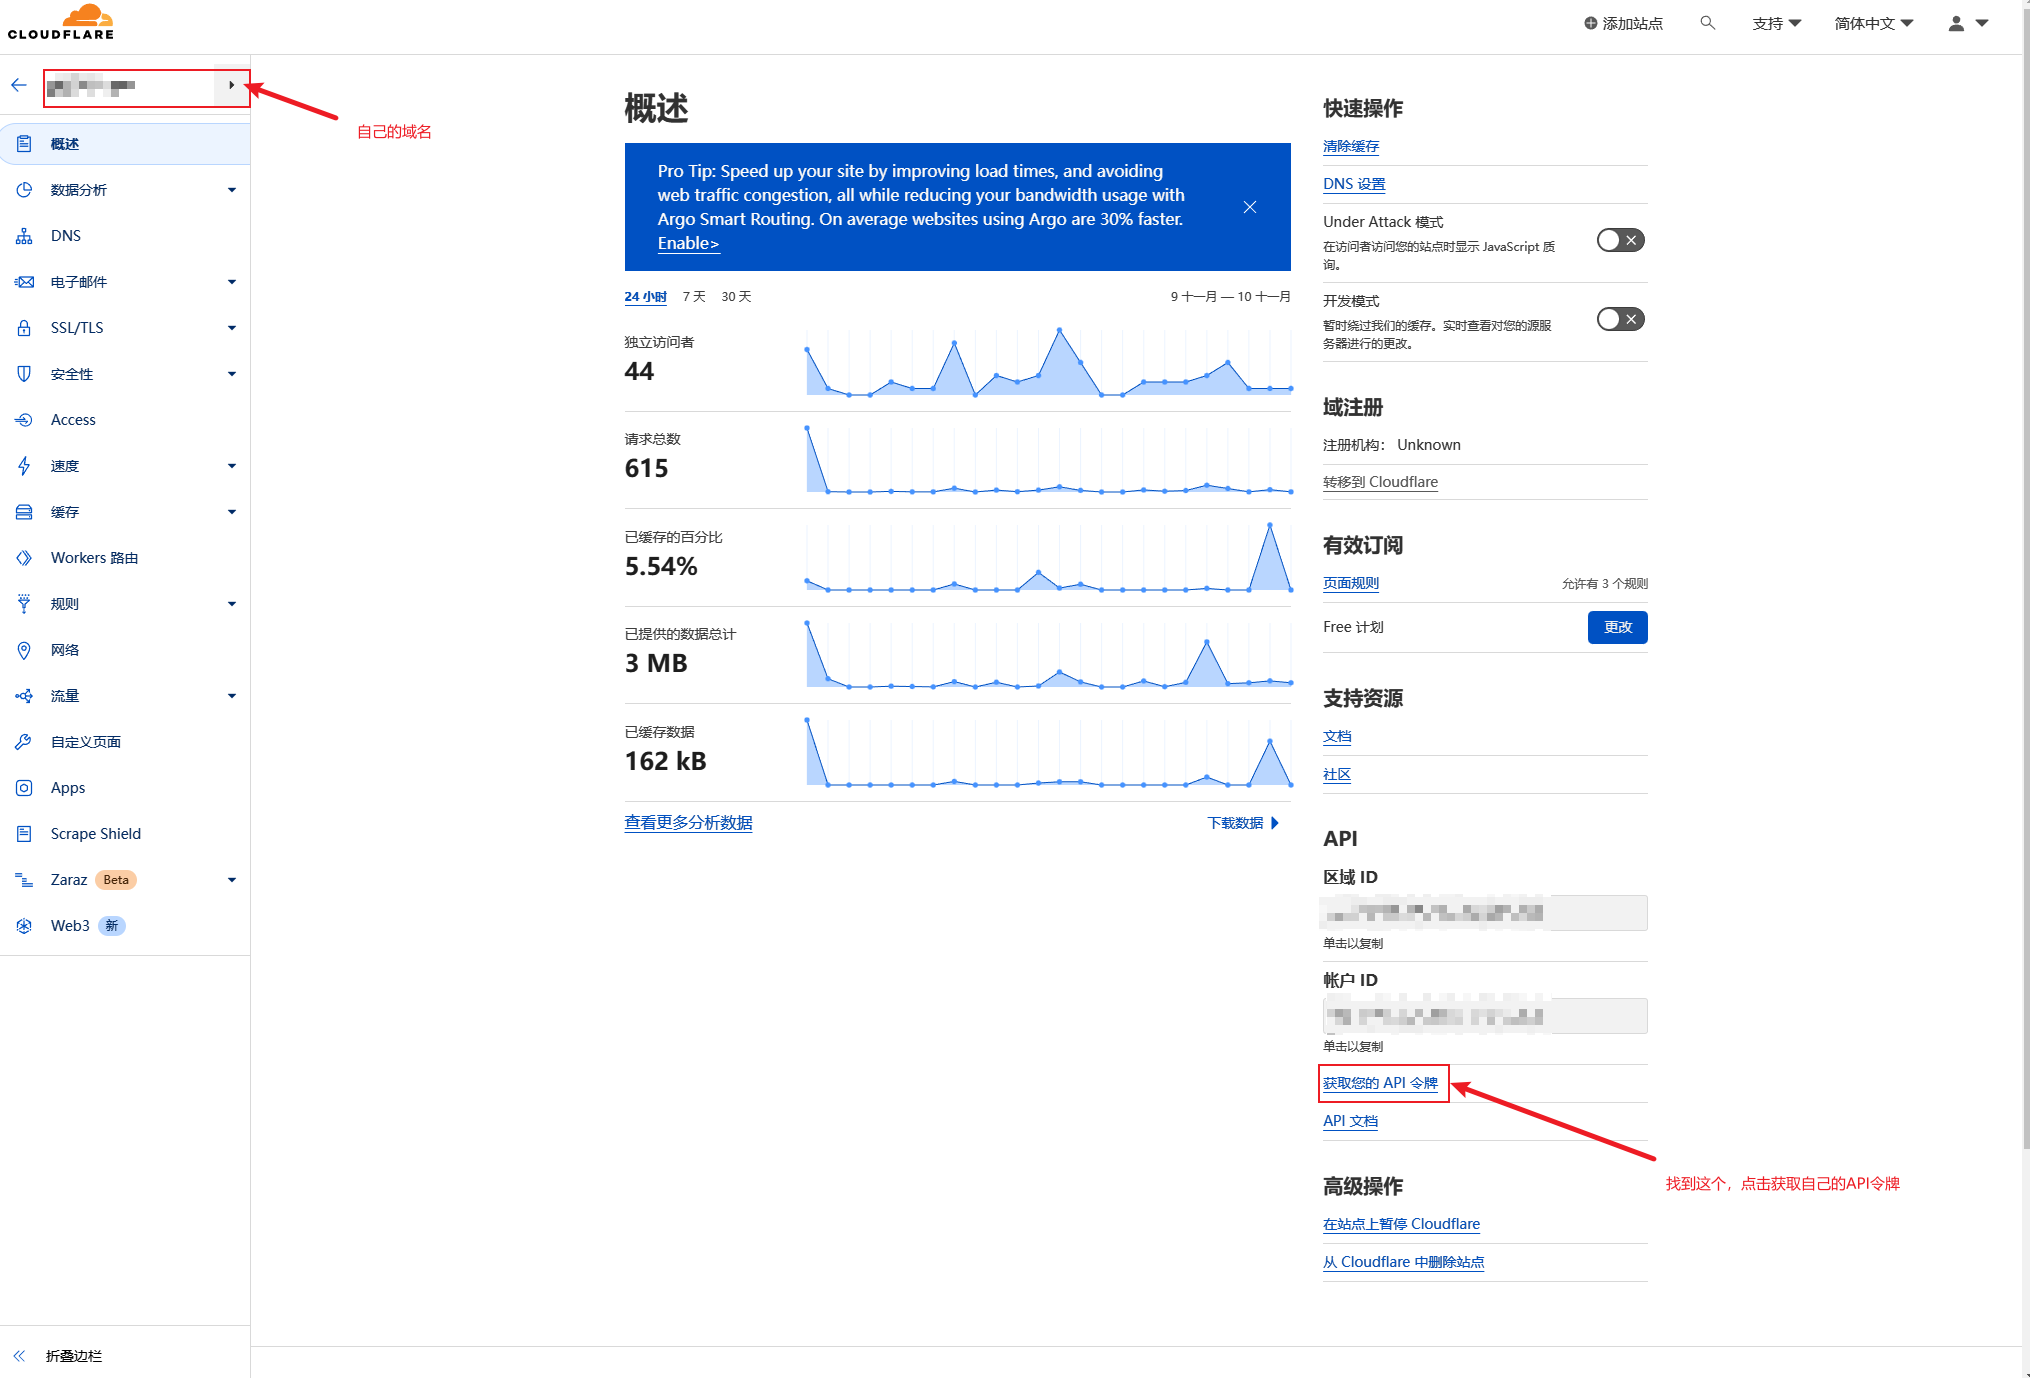This screenshot has height=1378, width=2030.
Task: Enable Under Attack 模式 toggle
Action: 1620,240
